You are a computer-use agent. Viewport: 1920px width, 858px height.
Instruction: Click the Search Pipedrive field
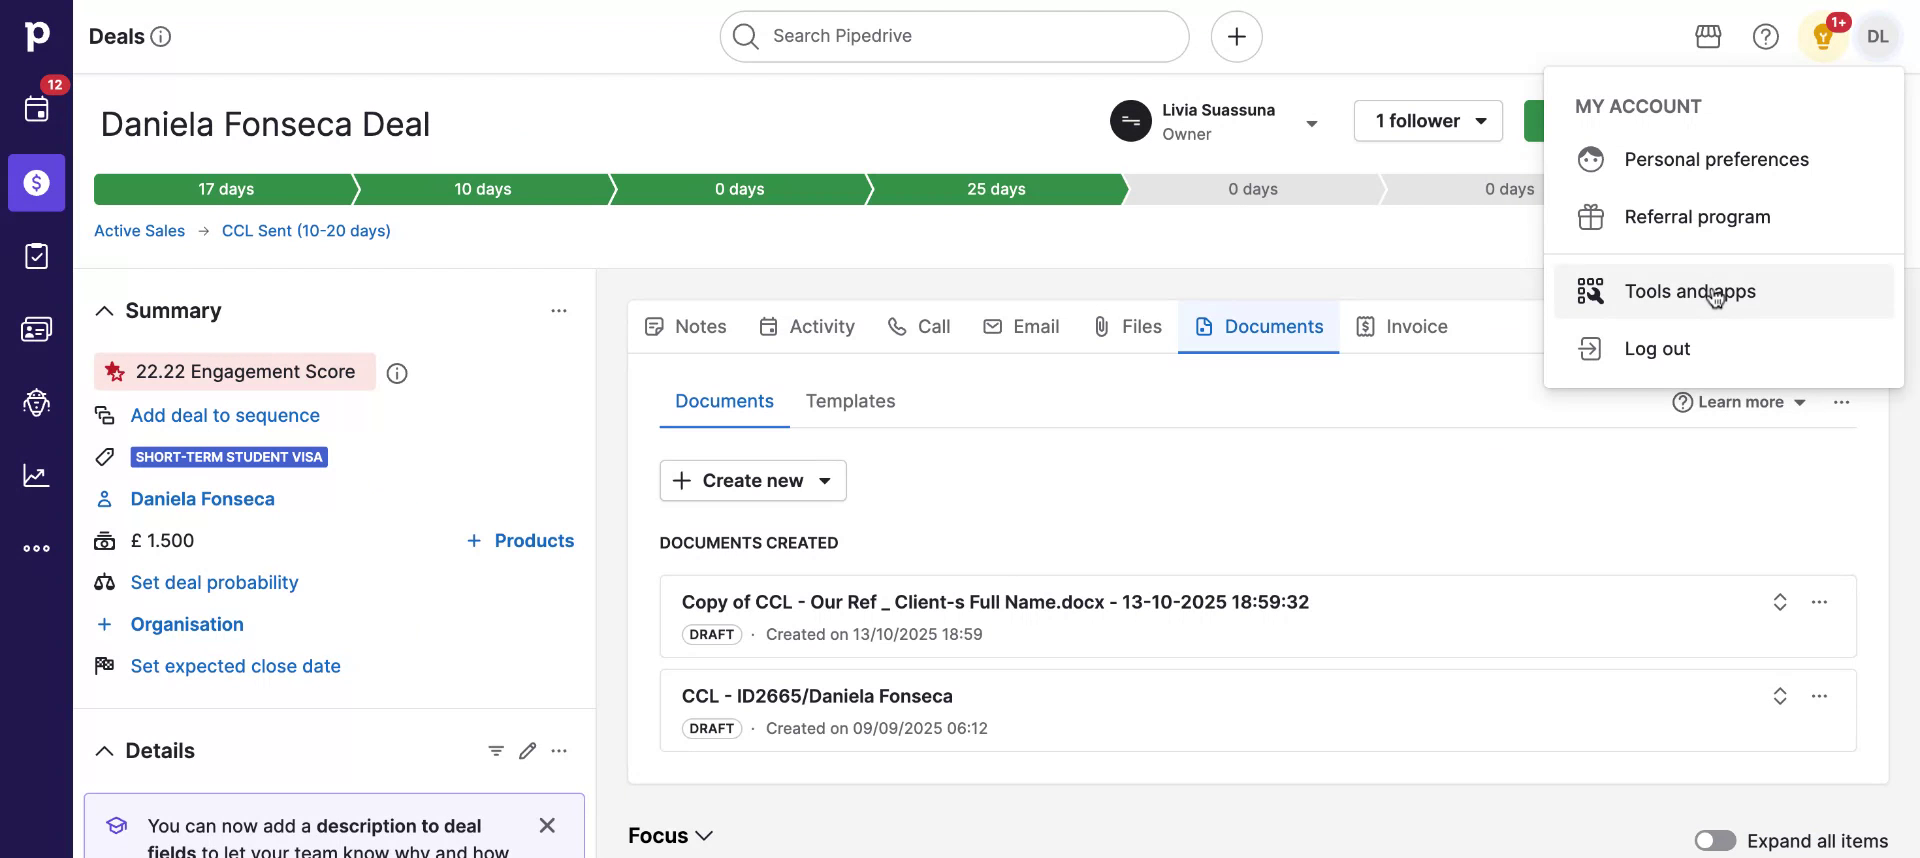pyautogui.click(x=954, y=36)
